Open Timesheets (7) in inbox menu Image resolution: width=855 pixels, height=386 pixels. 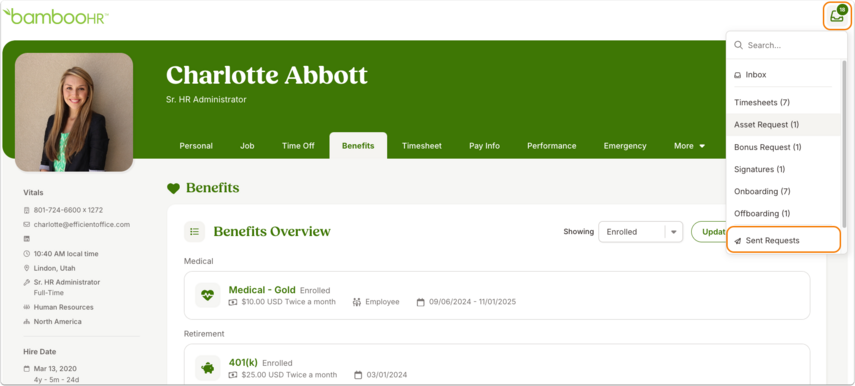click(x=784, y=102)
